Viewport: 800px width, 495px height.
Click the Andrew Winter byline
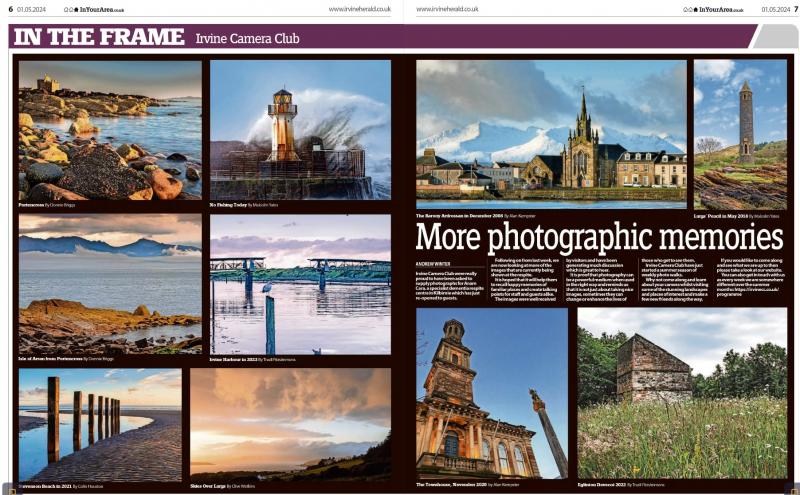[x=434, y=263]
